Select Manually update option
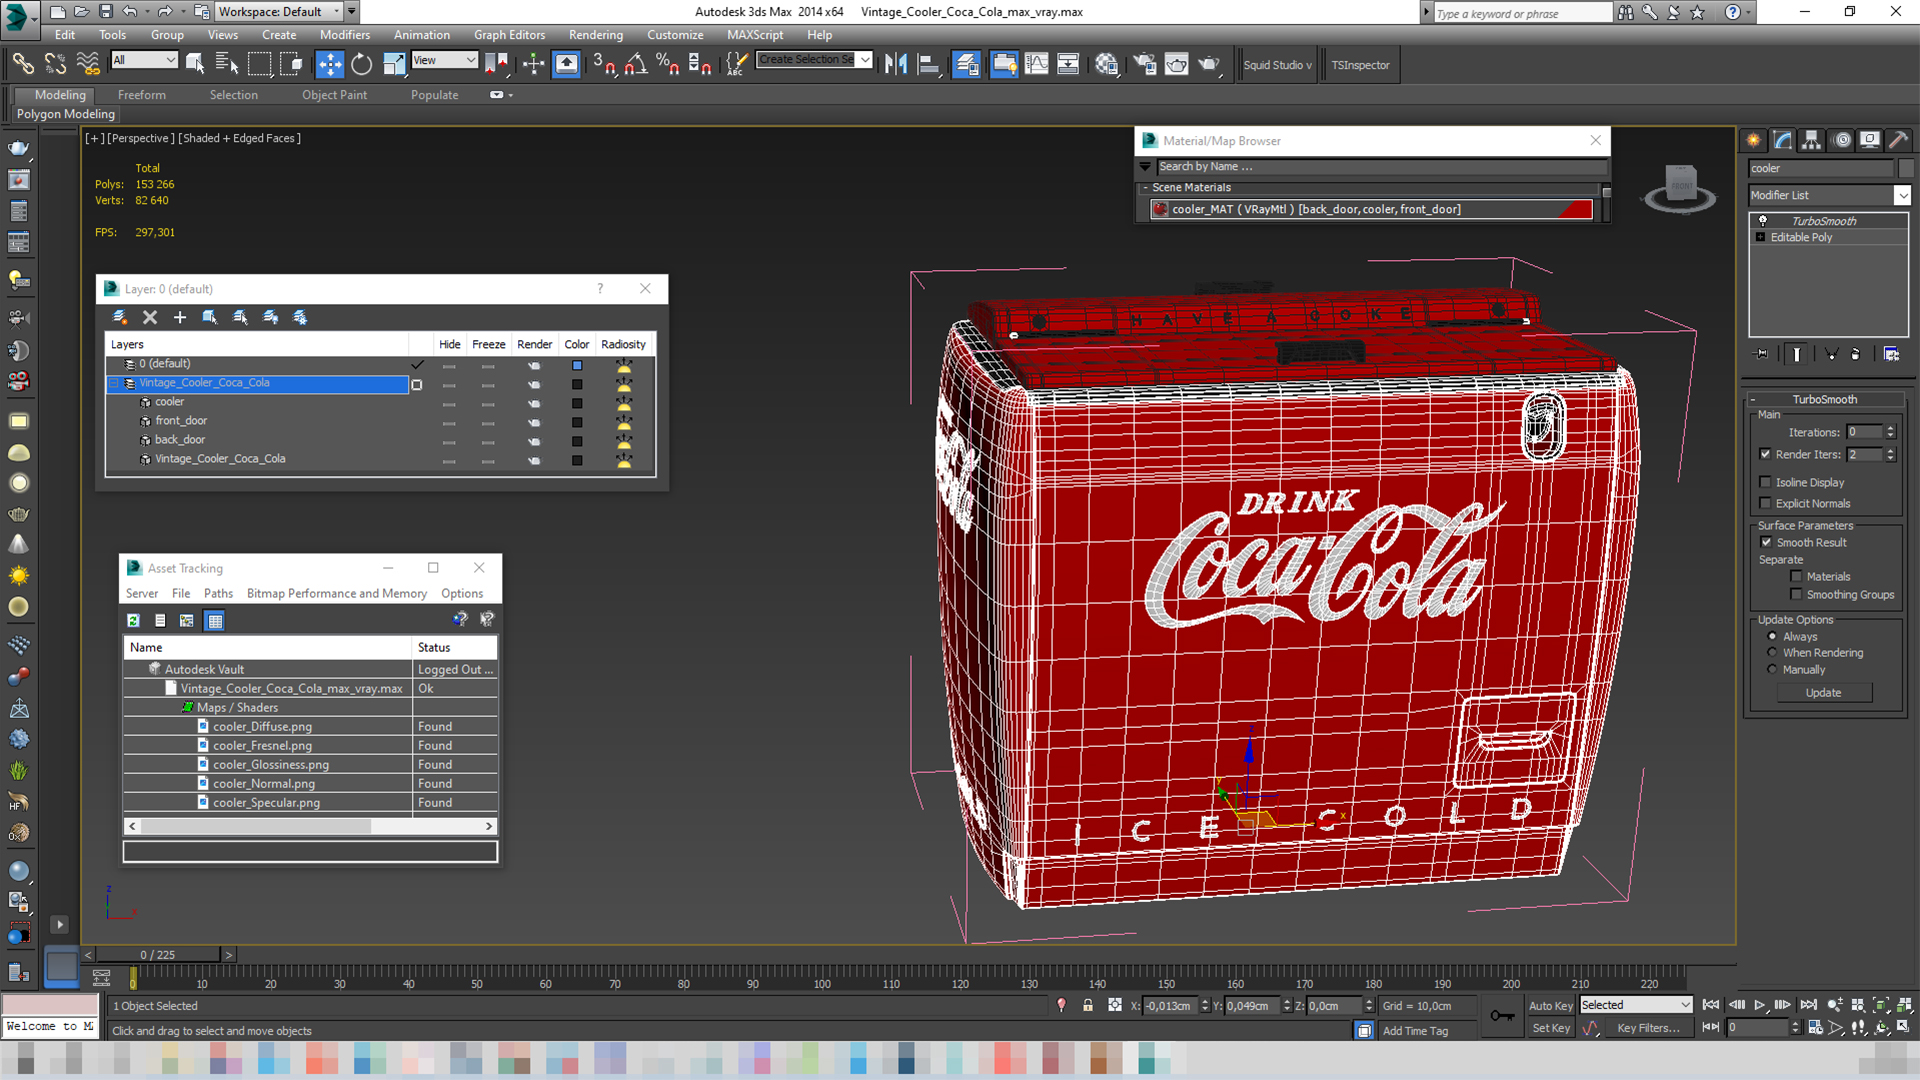Image resolution: width=1920 pixels, height=1080 pixels. click(x=1772, y=669)
